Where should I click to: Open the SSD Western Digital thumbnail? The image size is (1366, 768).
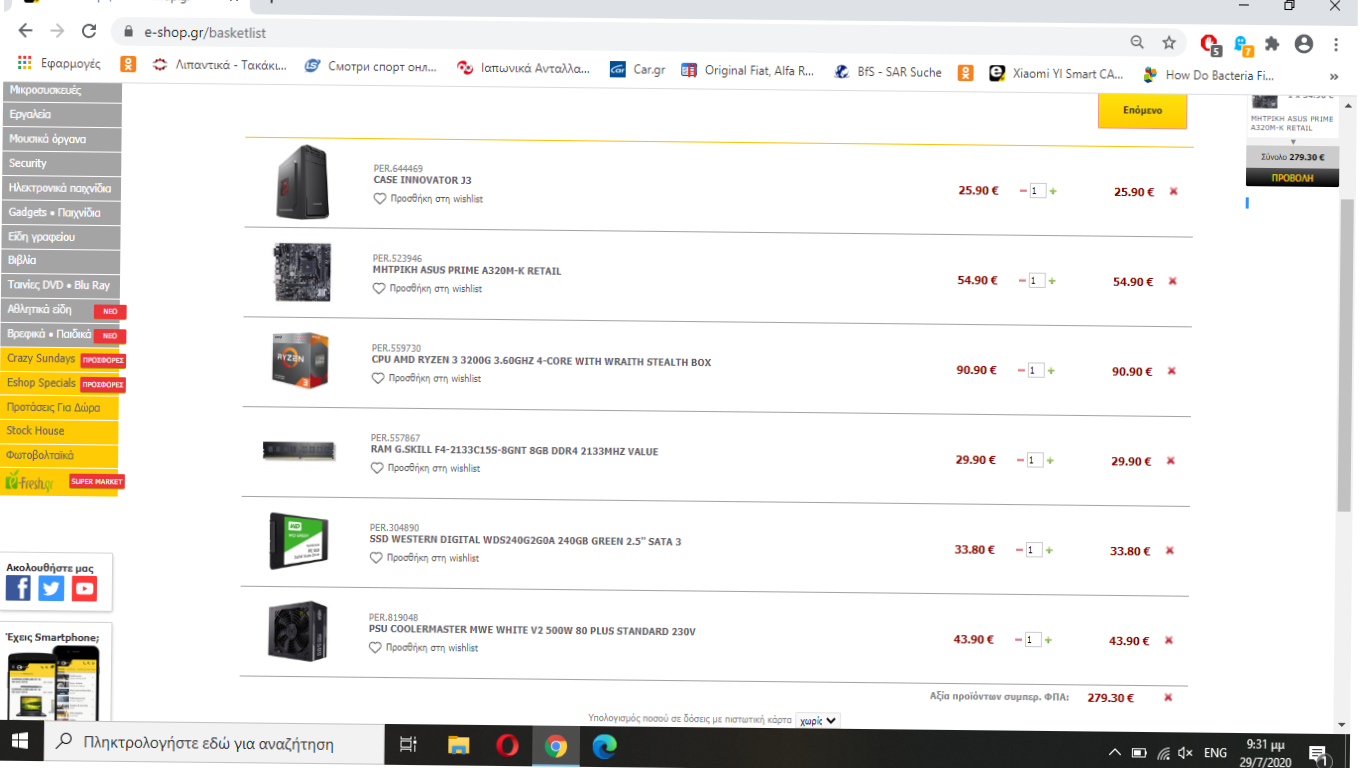pyautogui.click(x=300, y=541)
